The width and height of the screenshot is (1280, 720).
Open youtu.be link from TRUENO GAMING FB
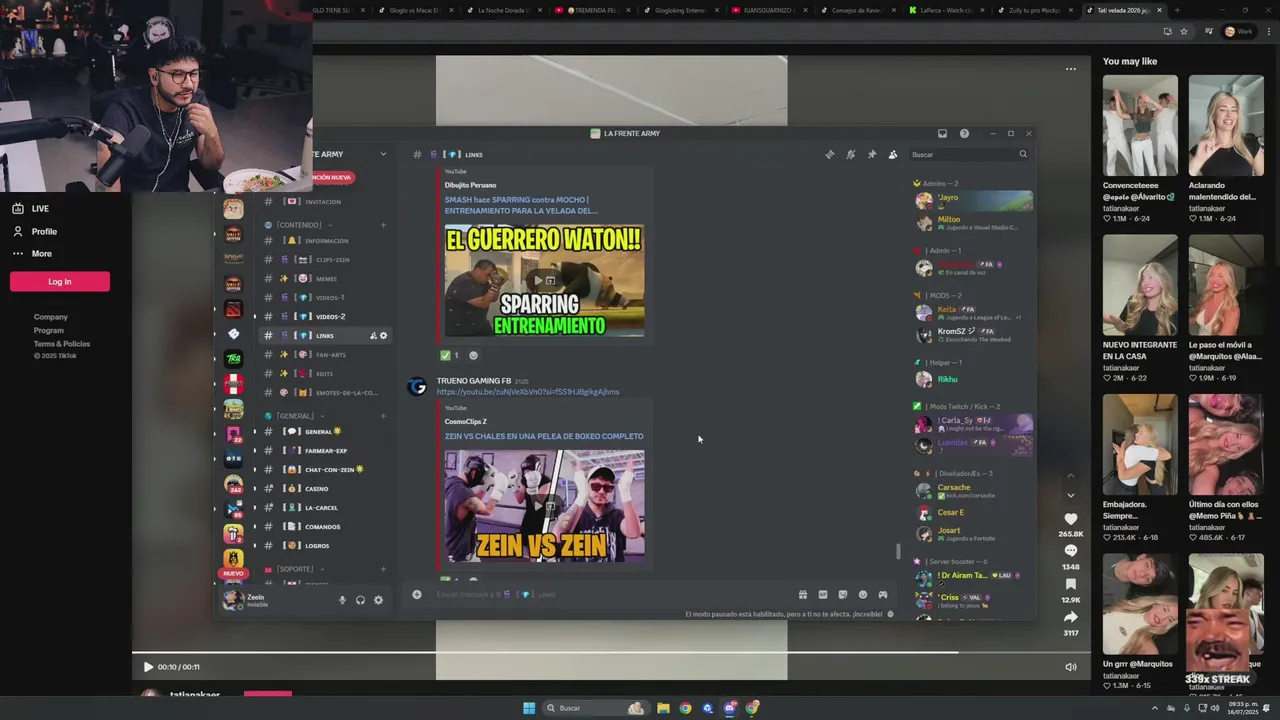click(528, 392)
